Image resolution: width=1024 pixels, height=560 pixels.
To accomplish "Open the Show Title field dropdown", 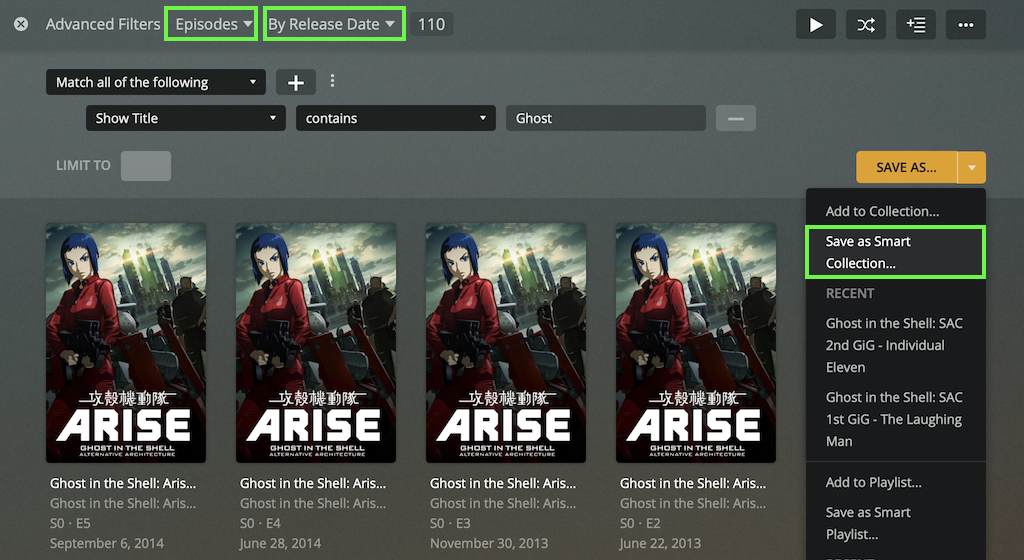I will pyautogui.click(x=185, y=118).
